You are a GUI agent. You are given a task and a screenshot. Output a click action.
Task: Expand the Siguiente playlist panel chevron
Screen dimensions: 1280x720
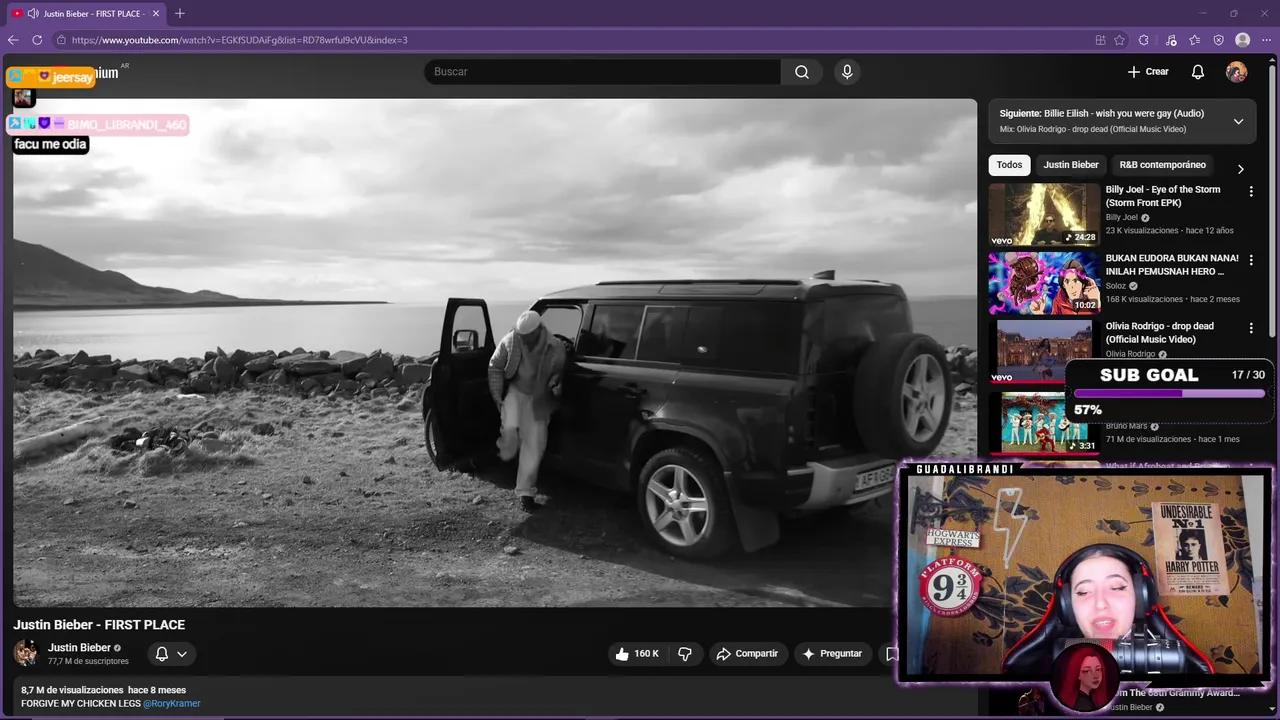click(1238, 121)
